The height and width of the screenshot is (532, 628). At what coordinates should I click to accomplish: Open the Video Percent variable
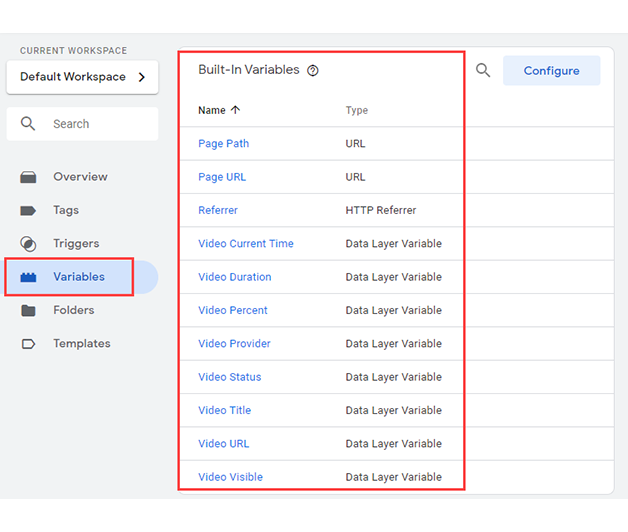[233, 310]
